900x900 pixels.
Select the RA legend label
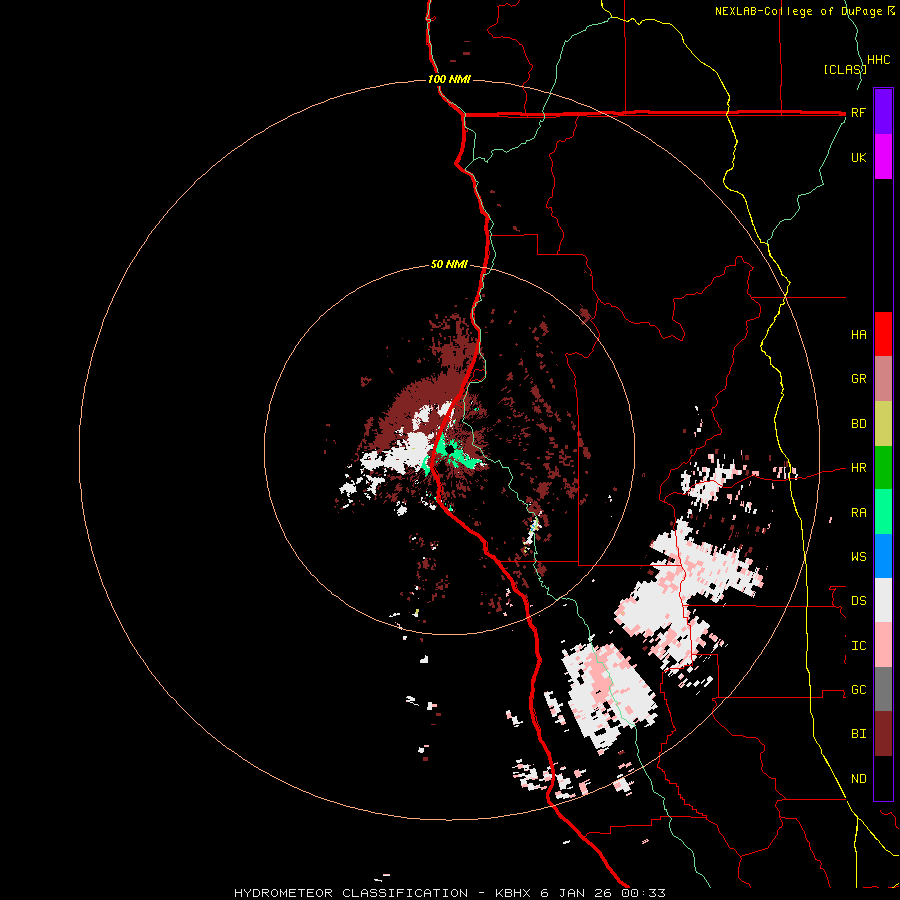pyautogui.click(x=858, y=513)
